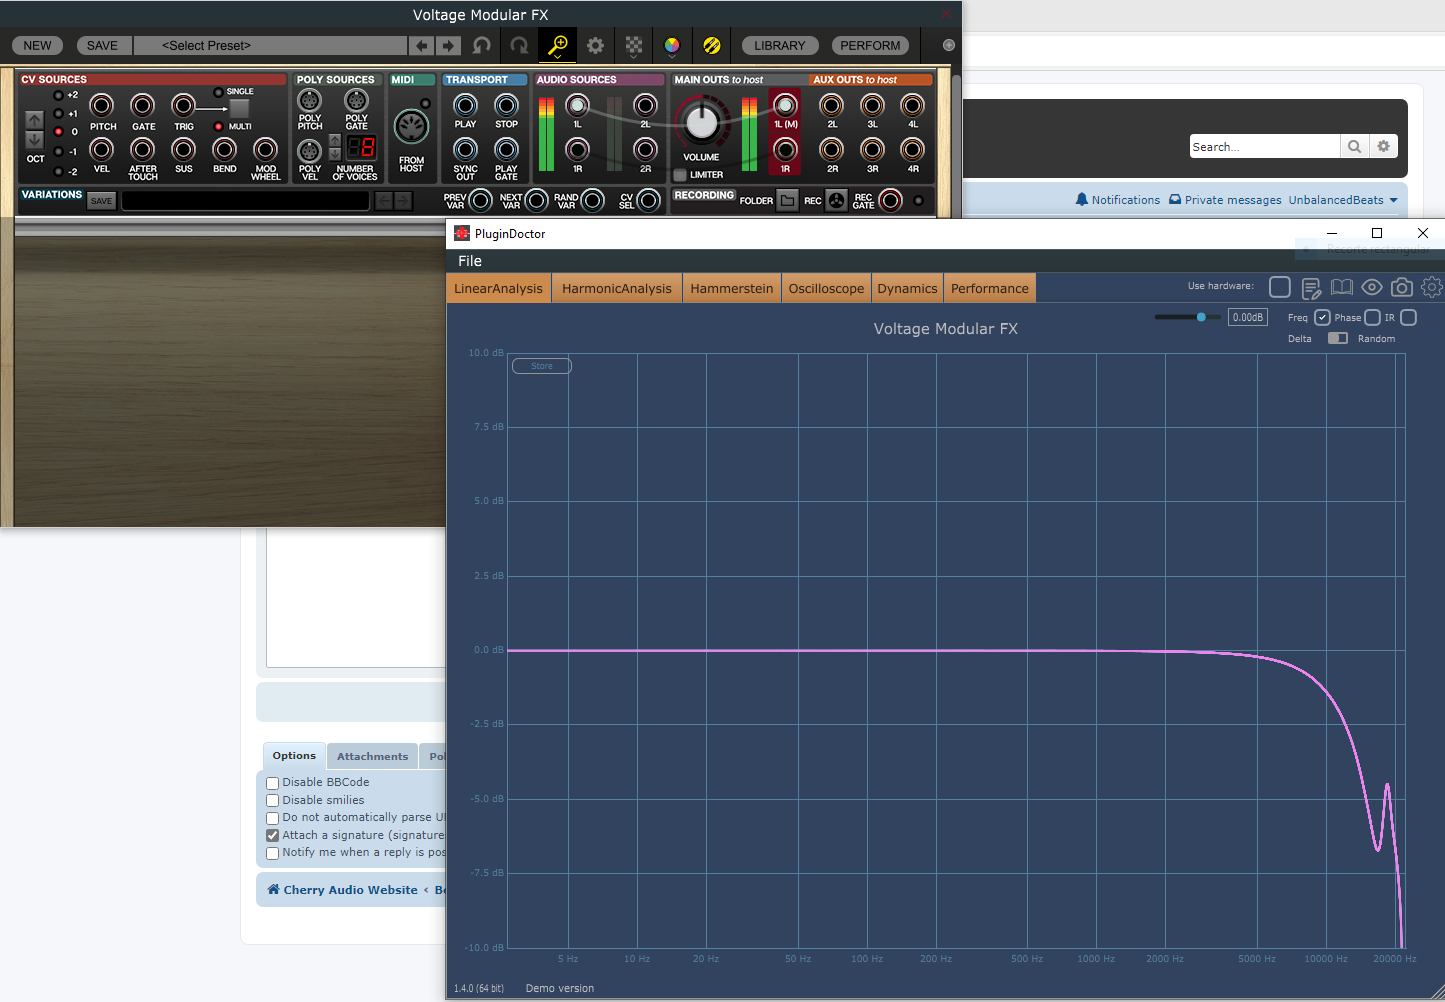Expand the UnbalancedBeats user menu

[1342, 200]
